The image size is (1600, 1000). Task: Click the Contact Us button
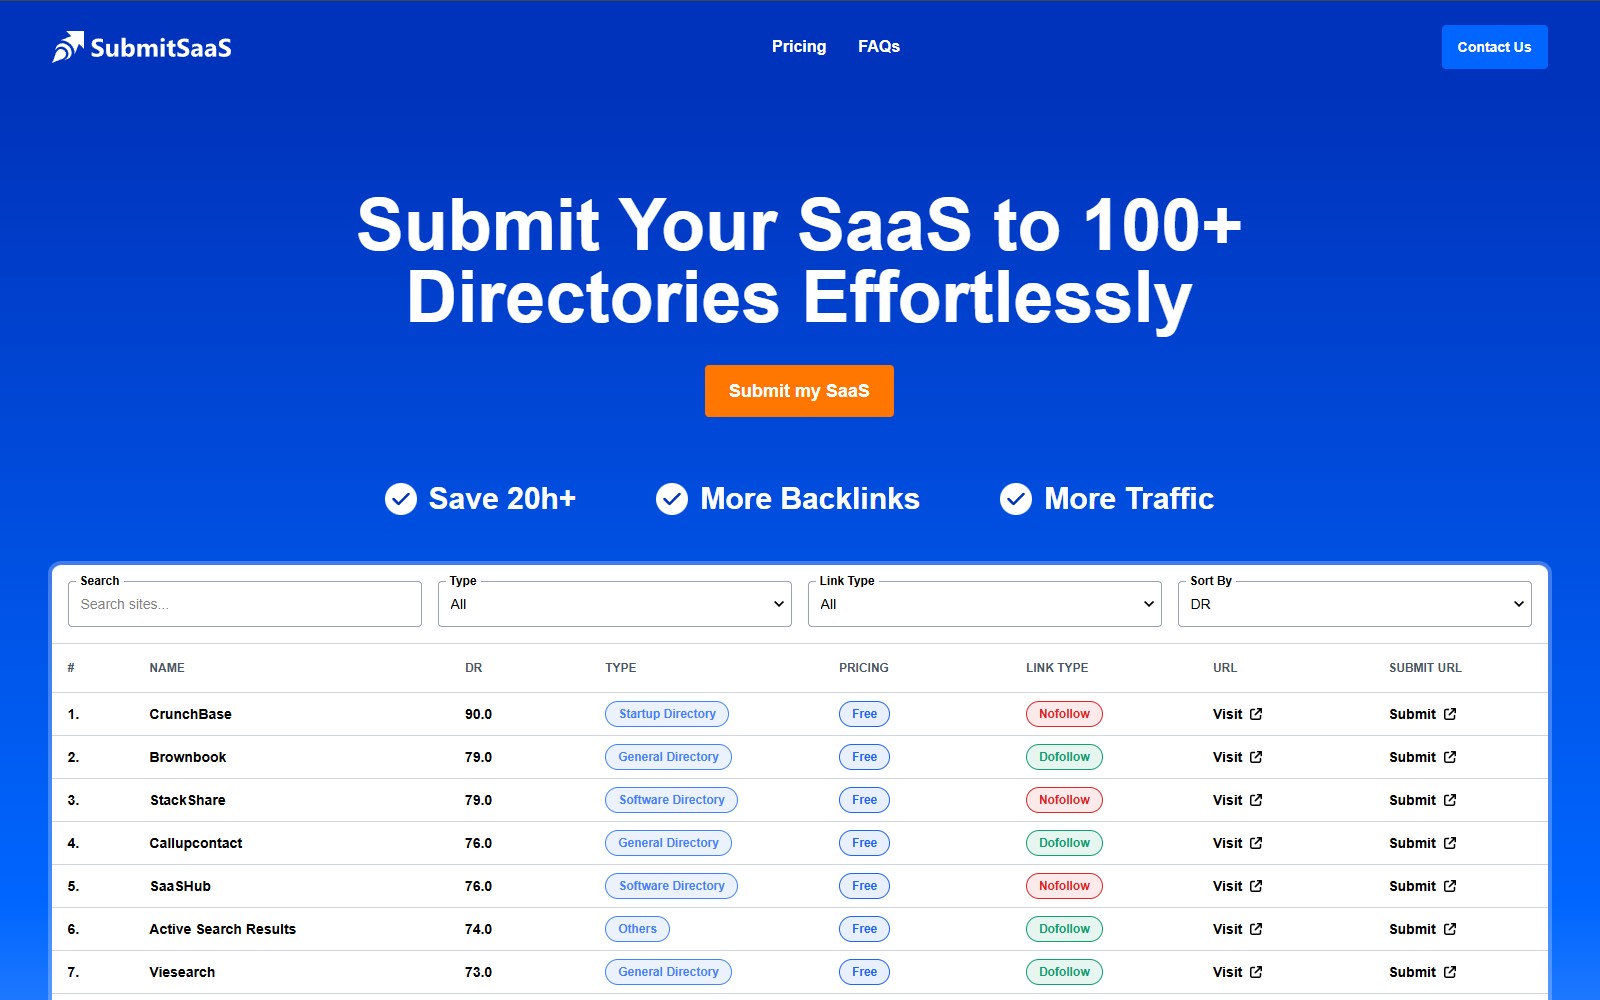point(1494,46)
